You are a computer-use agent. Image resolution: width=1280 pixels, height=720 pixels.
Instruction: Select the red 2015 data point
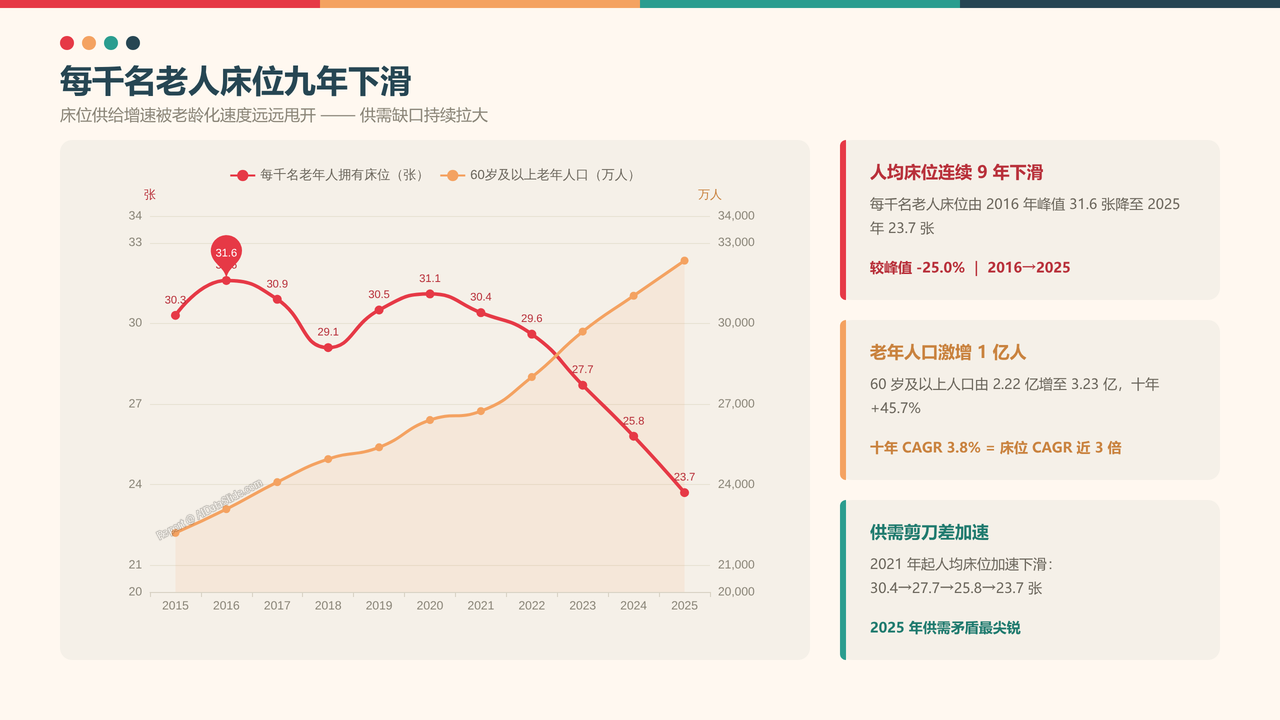coord(175,315)
